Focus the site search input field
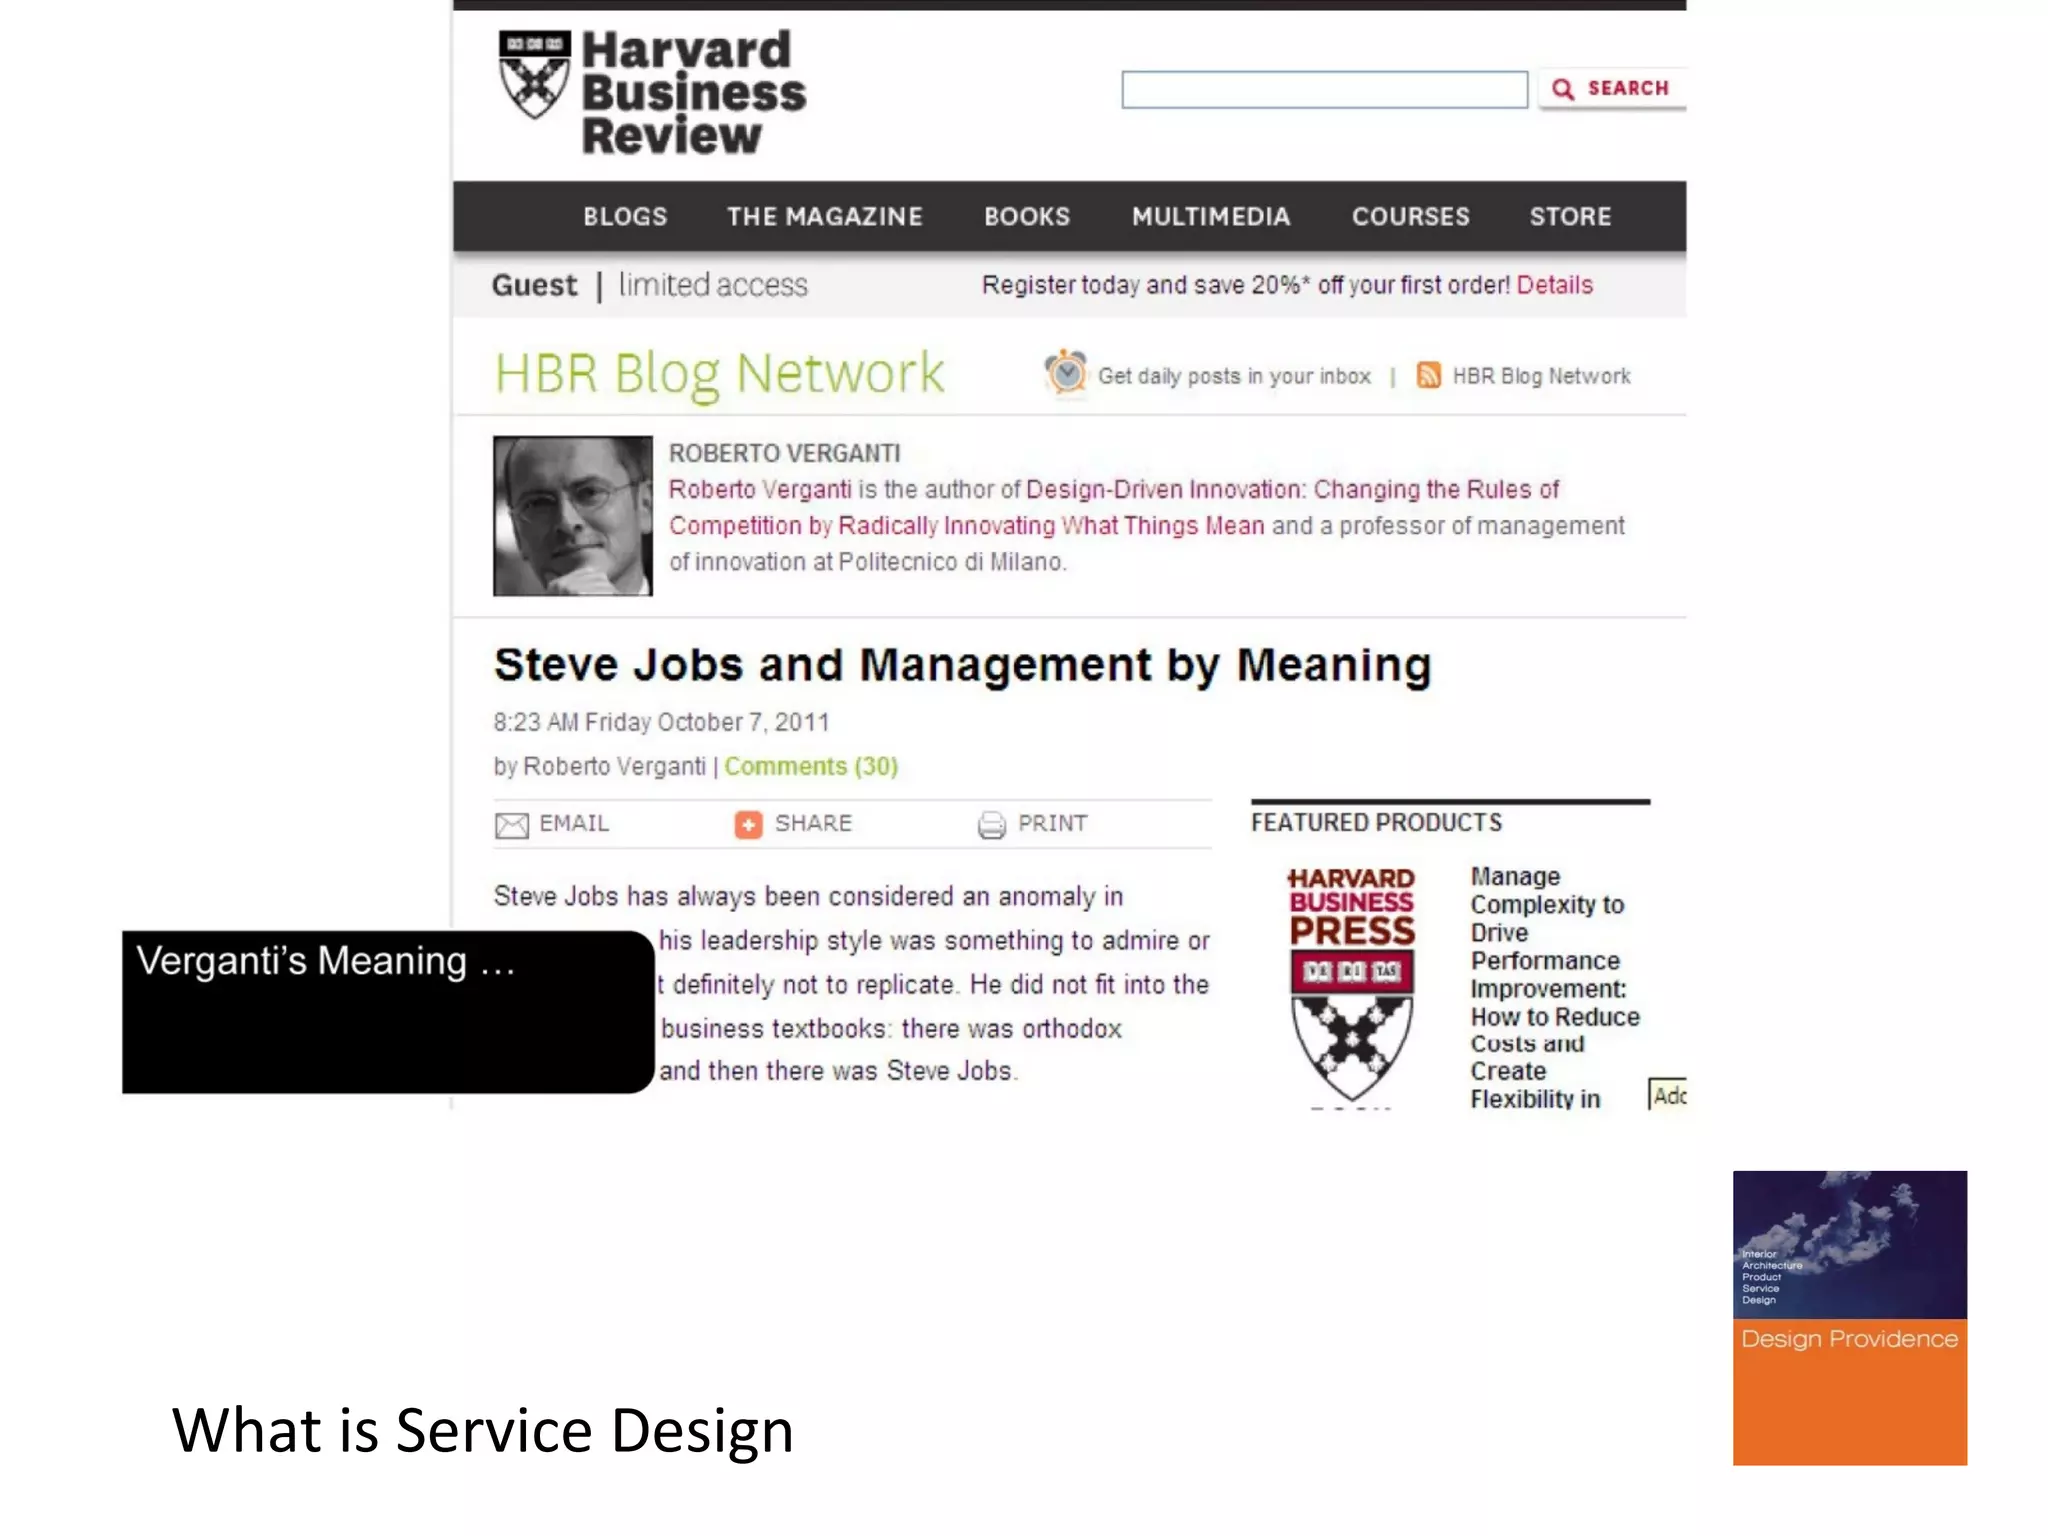Image resolution: width=2048 pixels, height=1536 pixels. (x=1324, y=89)
